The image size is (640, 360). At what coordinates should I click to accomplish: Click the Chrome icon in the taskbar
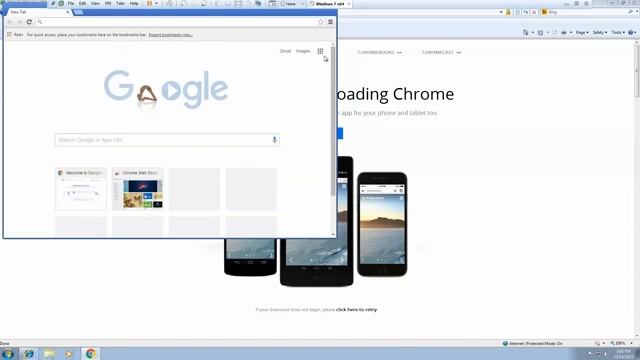coord(90,353)
